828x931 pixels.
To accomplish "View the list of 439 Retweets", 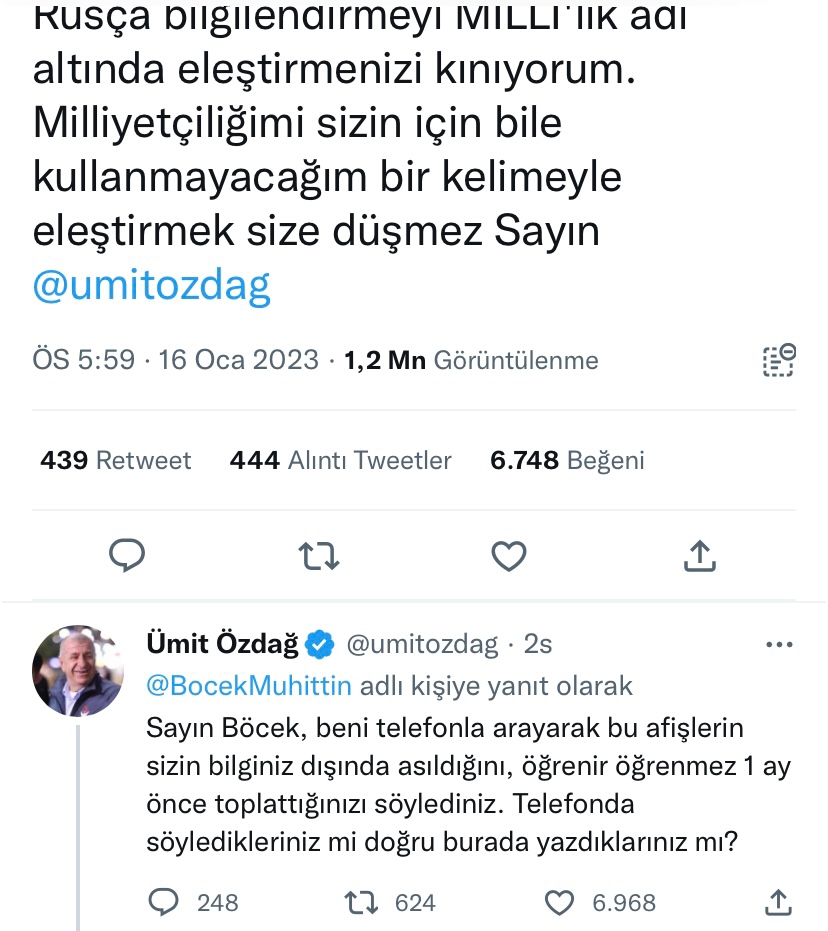I will pyautogui.click(x=115, y=460).
